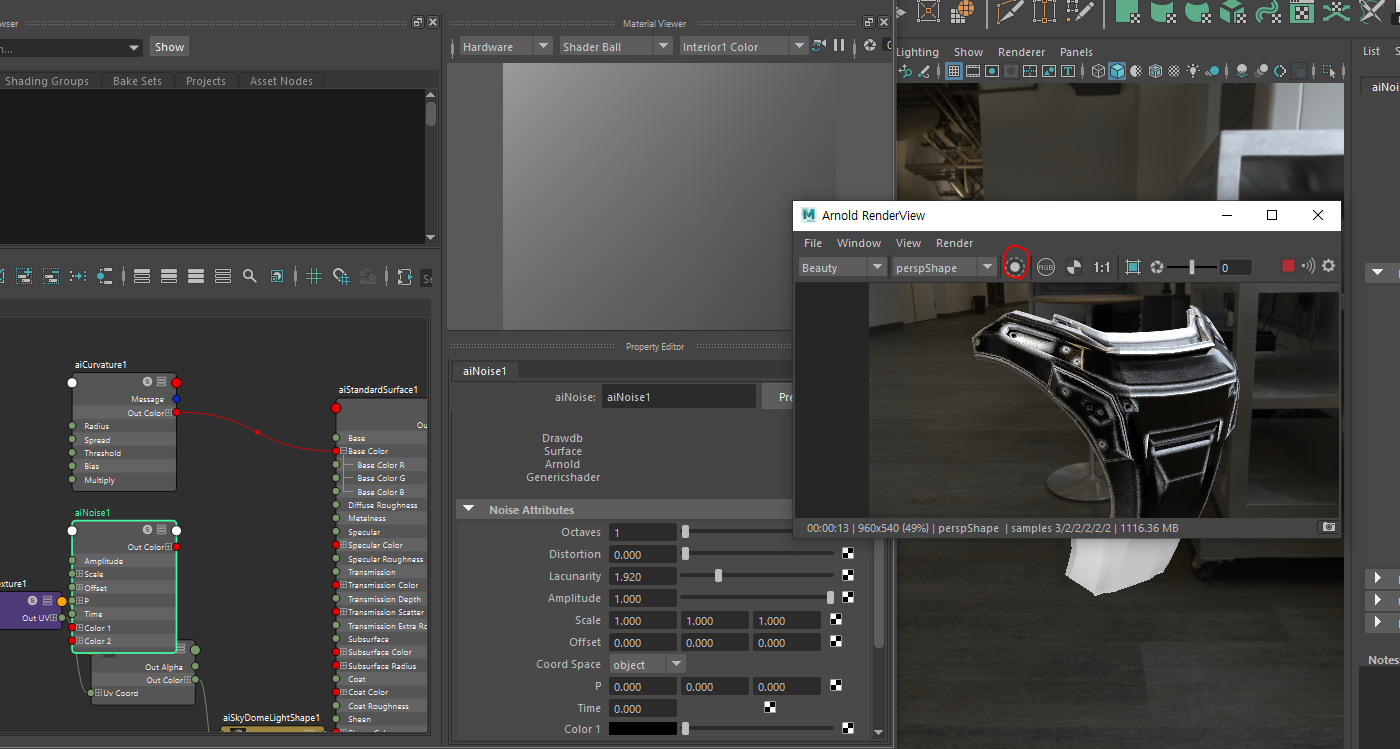
Task: Toggle solo S button on aiNoise1 node
Action: pos(147,529)
